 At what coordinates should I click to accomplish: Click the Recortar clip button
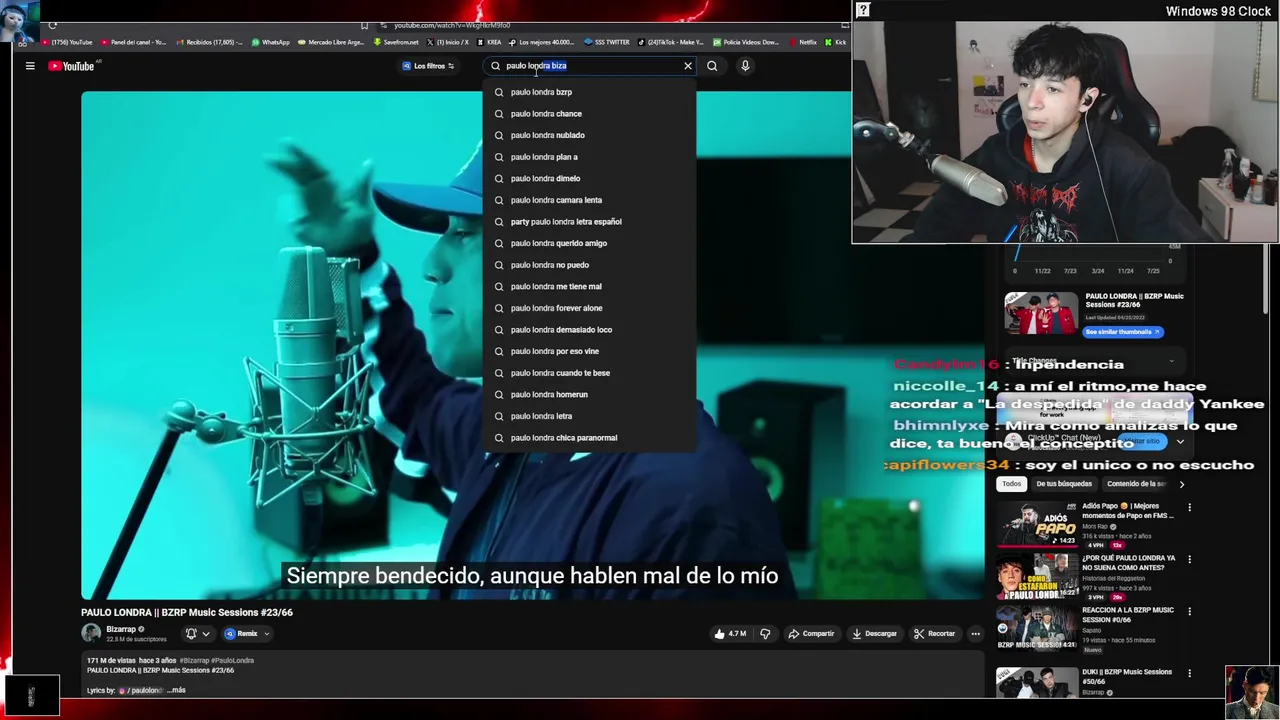pos(934,633)
